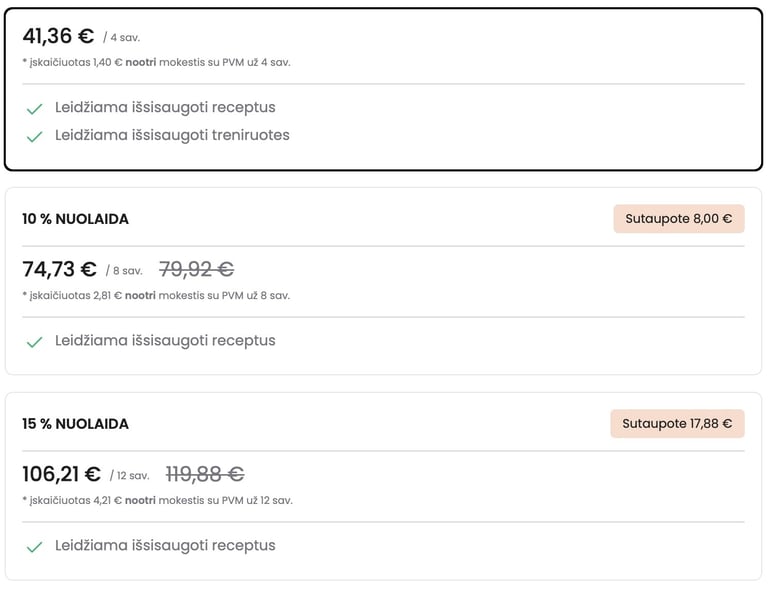The image size is (768, 591).
Task: Click the 'Sutaupote 8,00 €' savings badge
Action: [x=678, y=219]
